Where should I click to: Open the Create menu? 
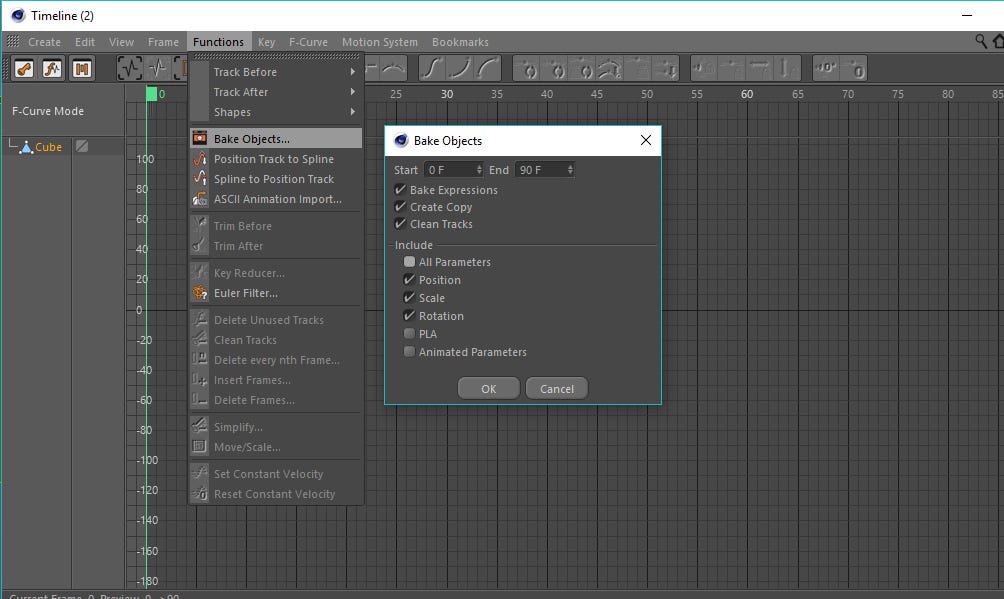coord(44,42)
